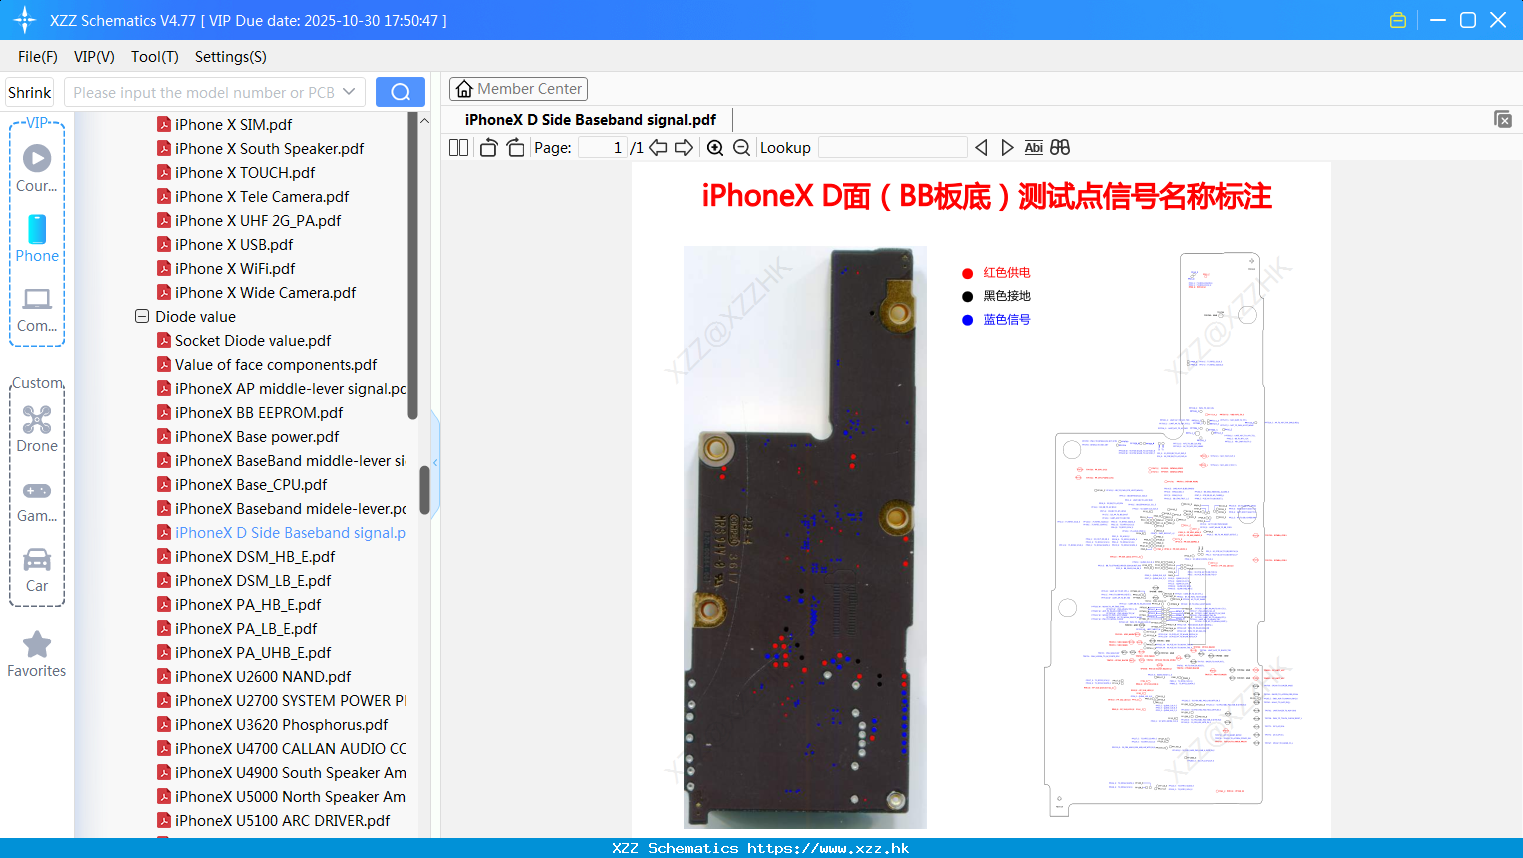Image resolution: width=1523 pixels, height=858 pixels.
Task: Go to the previous page arrow
Action: click(x=658, y=148)
